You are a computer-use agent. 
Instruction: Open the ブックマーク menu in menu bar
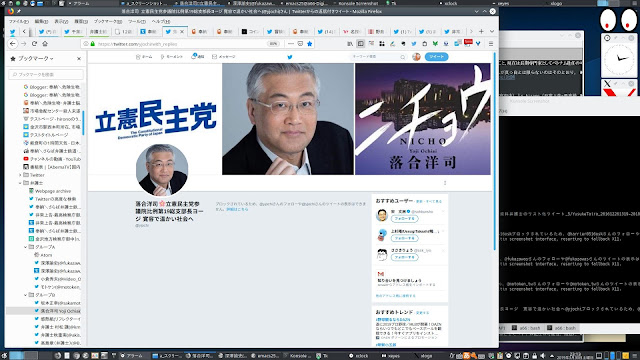(x=108, y=21)
